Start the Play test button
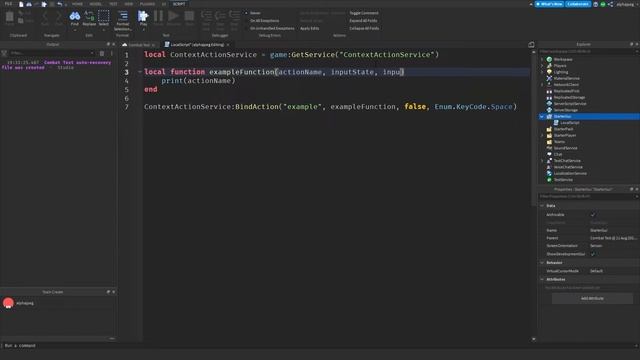 (x=143, y=18)
